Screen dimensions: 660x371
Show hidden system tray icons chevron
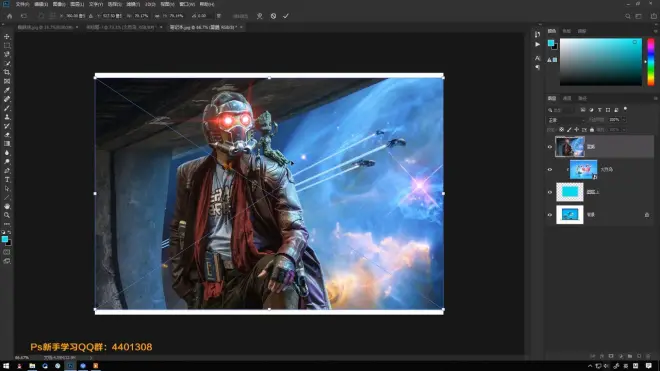click(x=590, y=366)
